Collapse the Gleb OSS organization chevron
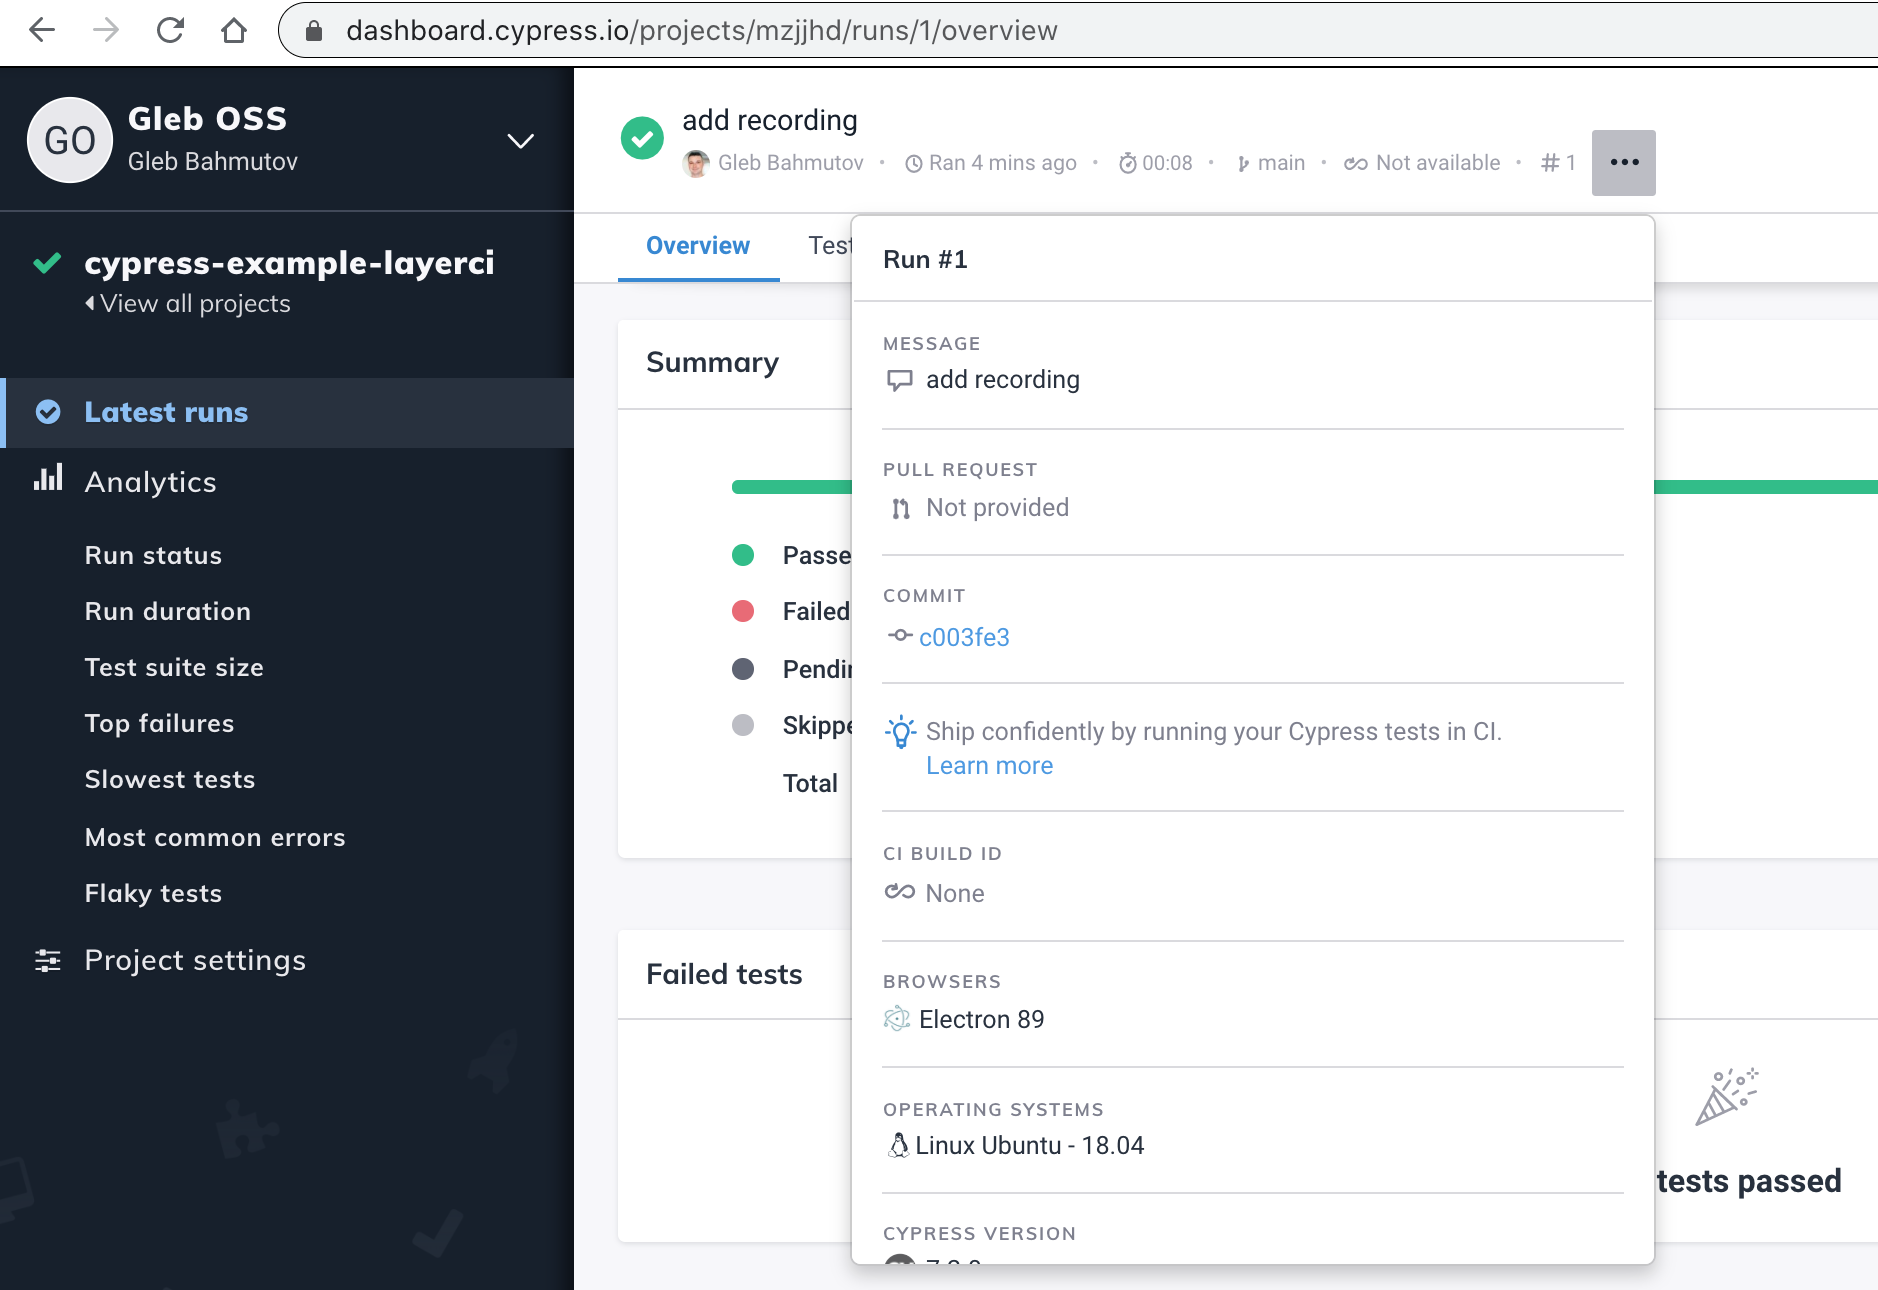Screen dimensions: 1878x1290 521,141
